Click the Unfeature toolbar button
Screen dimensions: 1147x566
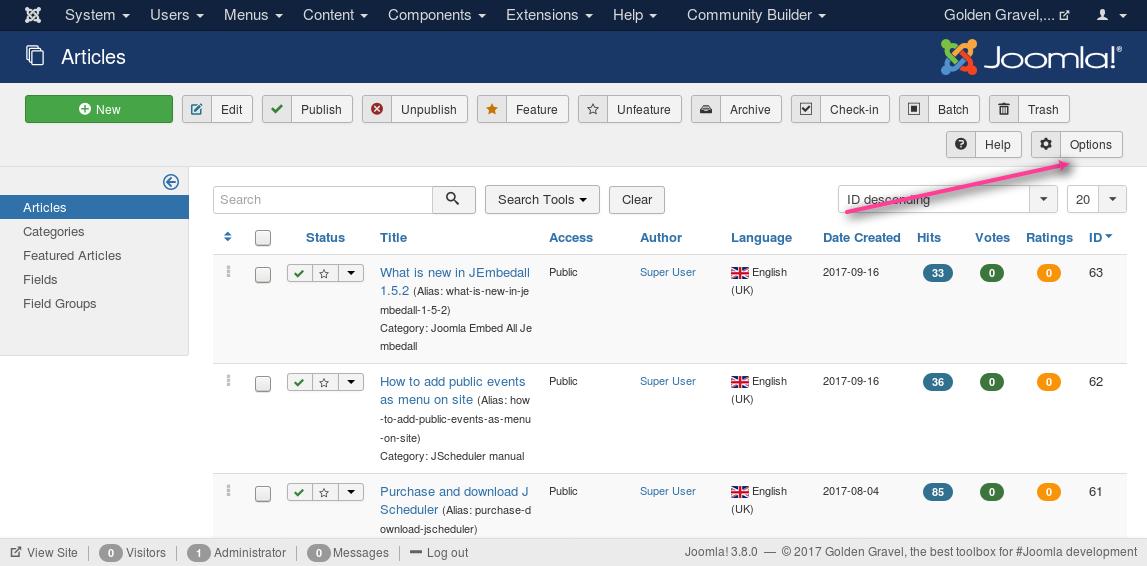click(x=630, y=109)
